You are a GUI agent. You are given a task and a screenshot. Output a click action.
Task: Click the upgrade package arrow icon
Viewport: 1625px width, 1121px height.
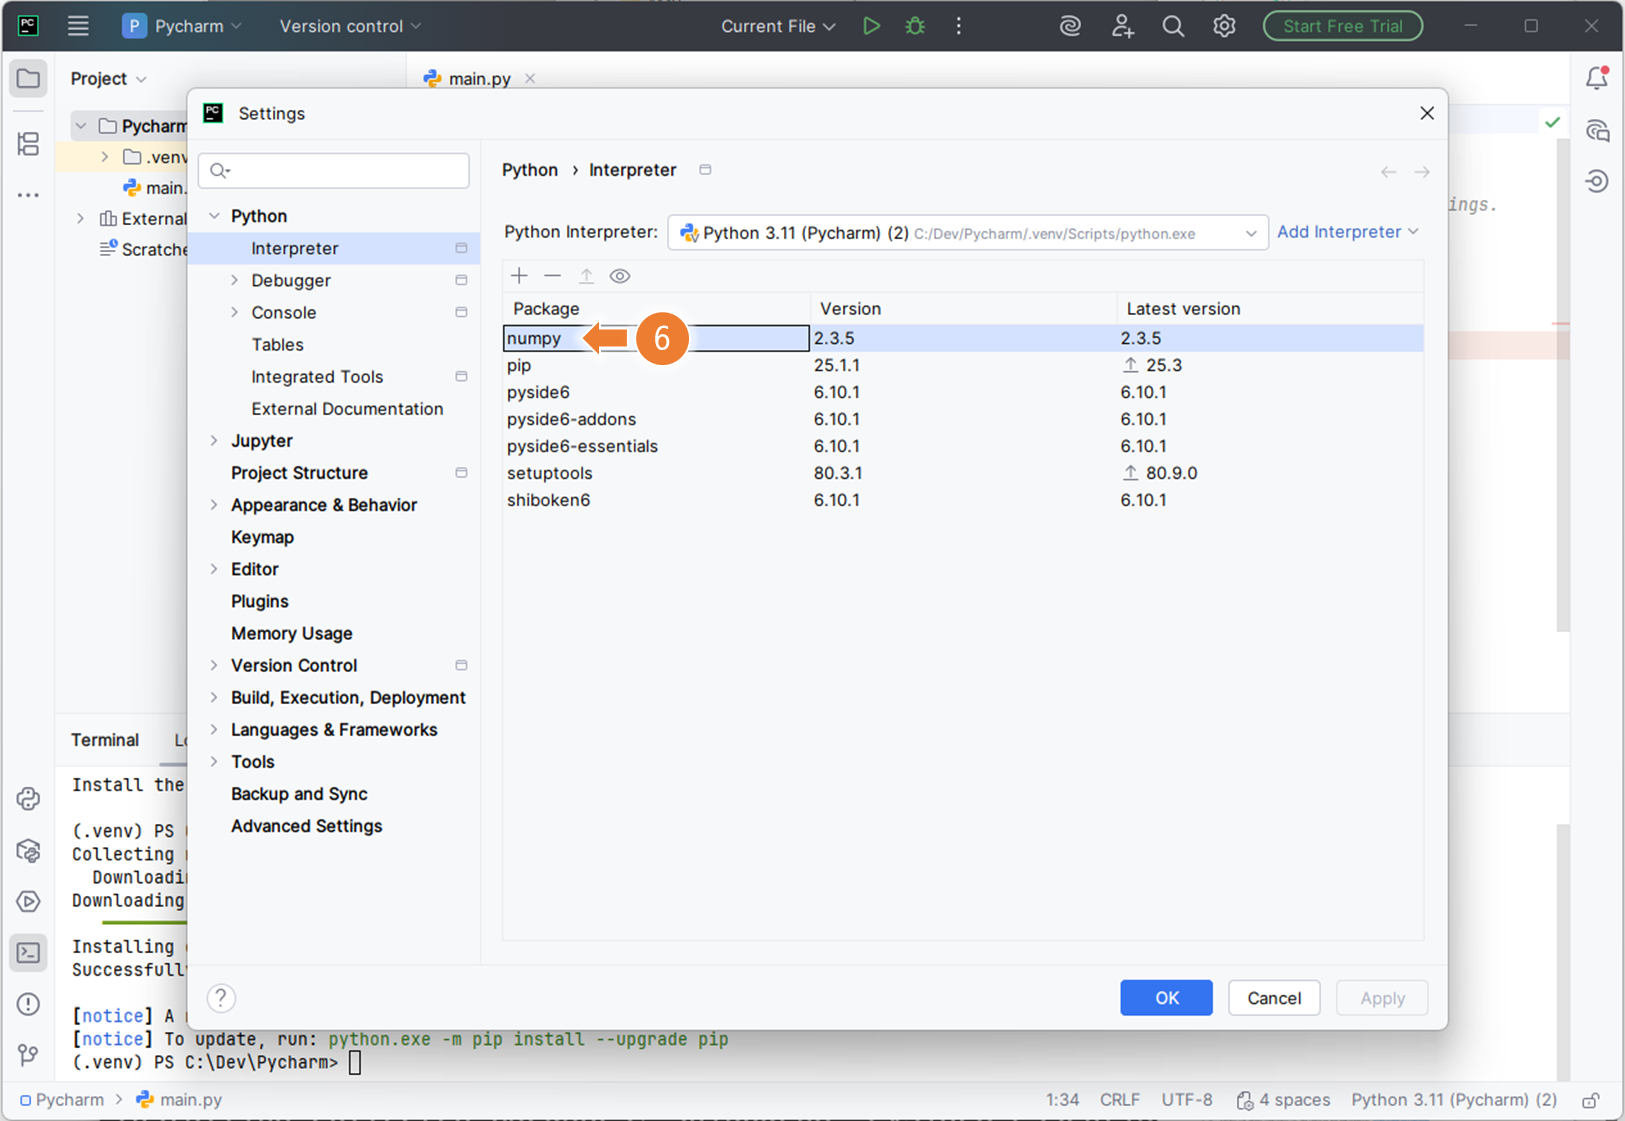tap(587, 276)
